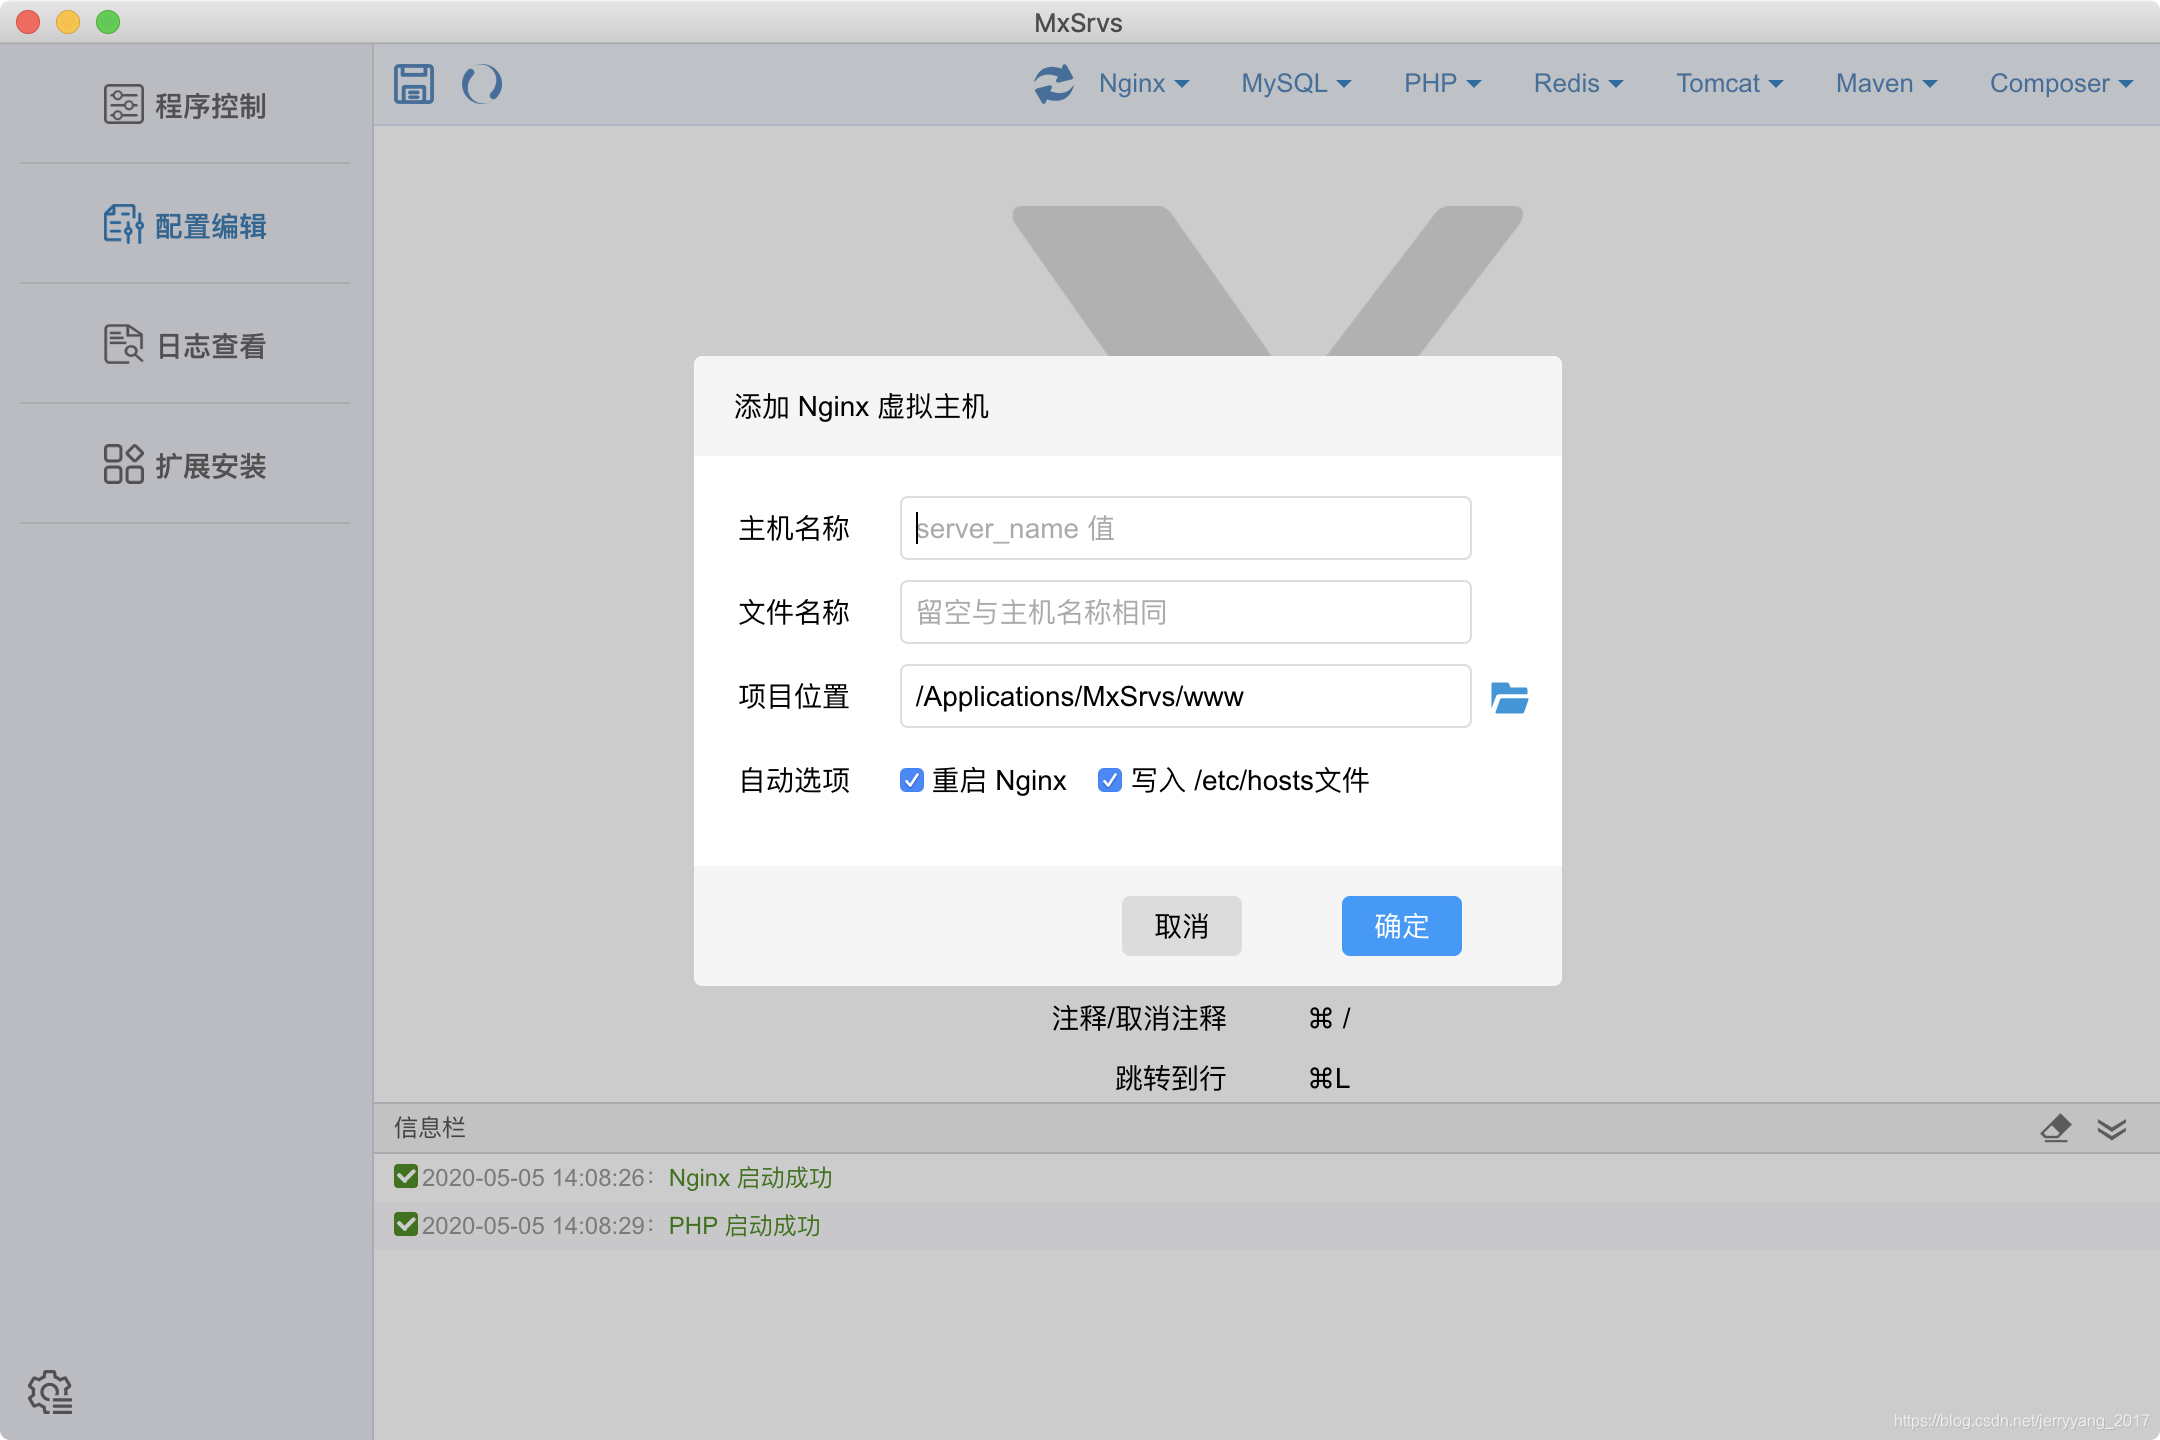The height and width of the screenshot is (1440, 2160).
Task: Select 扩展安装 in the sidebar
Action: click(185, 464)
